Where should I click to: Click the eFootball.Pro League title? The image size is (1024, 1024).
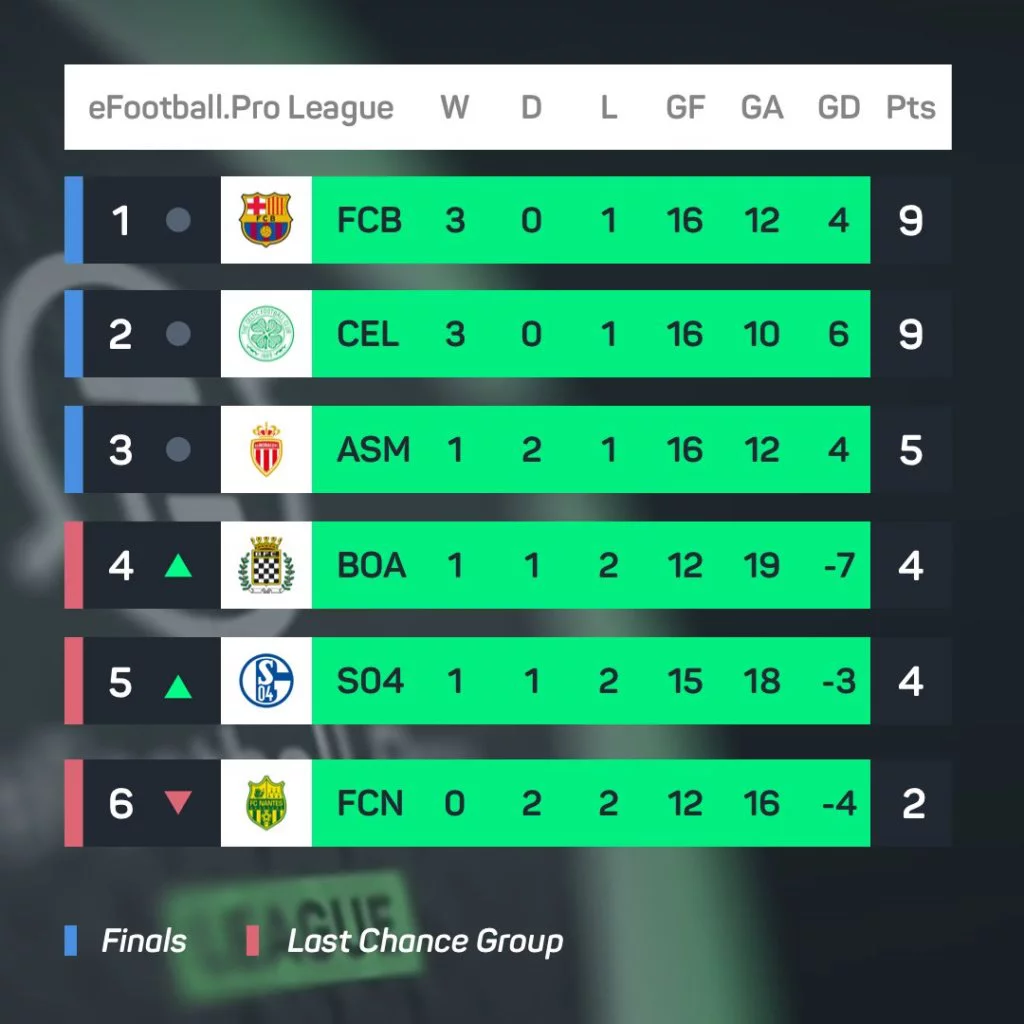pyautogui.click(x=241, y=108)
